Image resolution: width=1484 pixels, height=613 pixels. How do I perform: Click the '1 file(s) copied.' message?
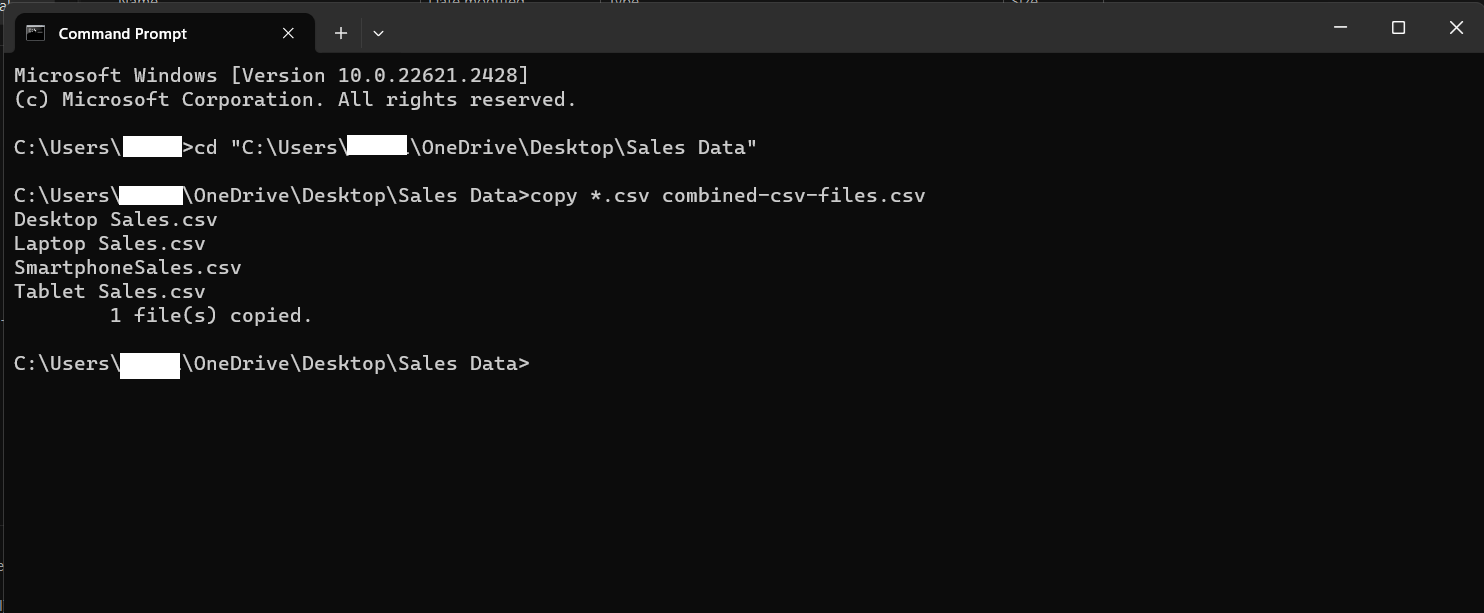point(211,315)
